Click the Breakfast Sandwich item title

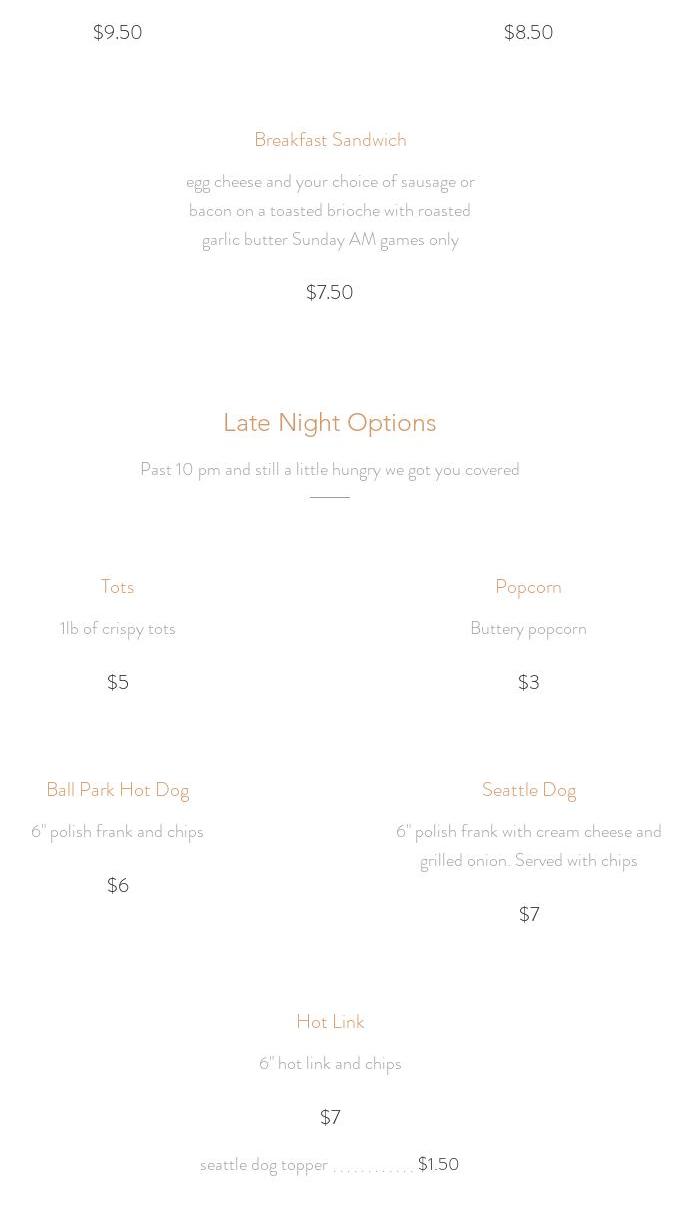coord(330,140)
